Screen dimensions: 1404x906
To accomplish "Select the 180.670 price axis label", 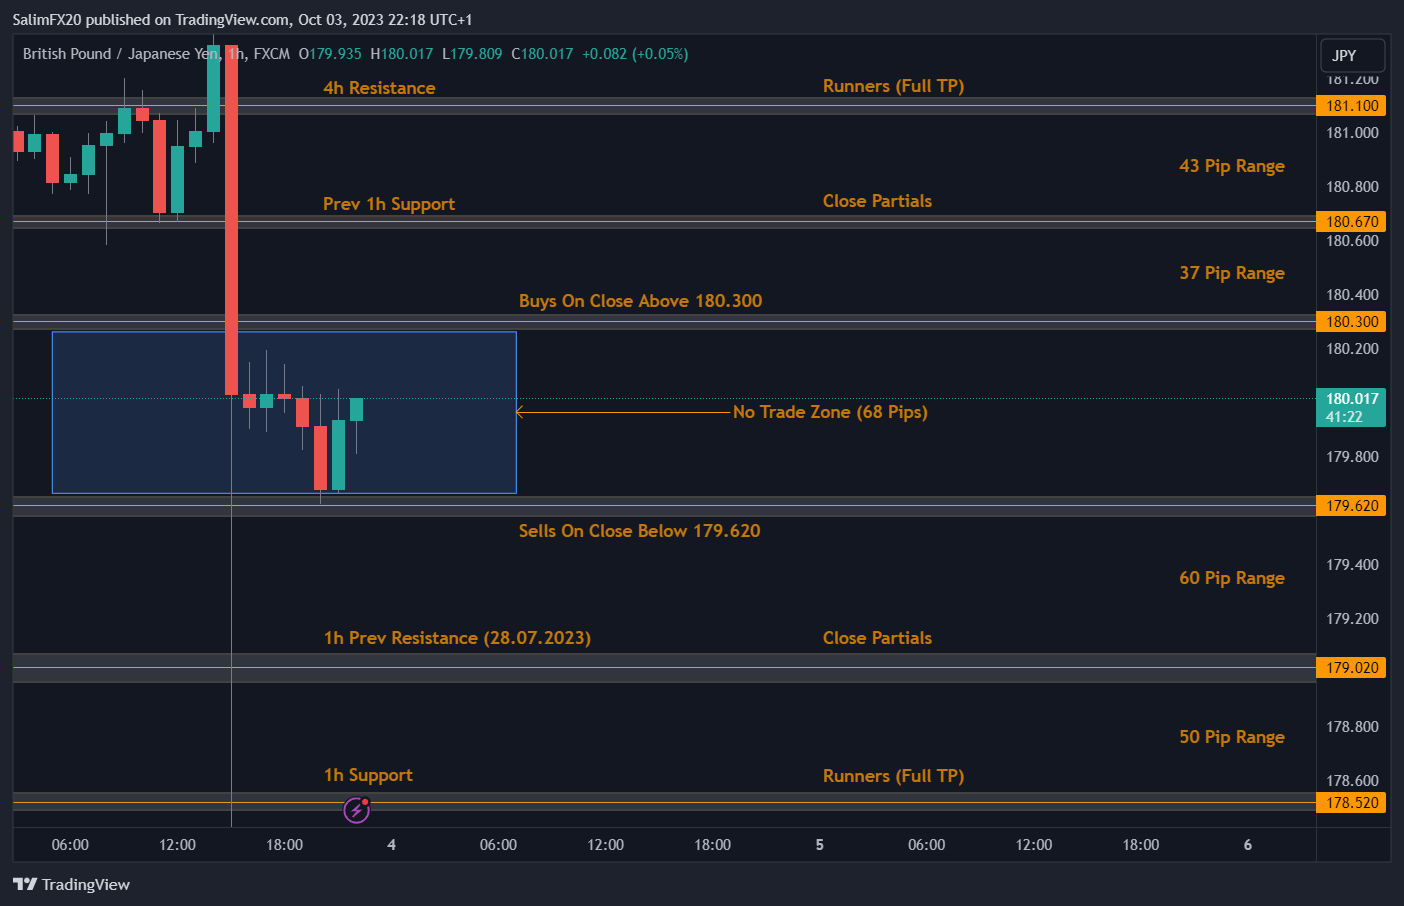I will pos(1351,222).
